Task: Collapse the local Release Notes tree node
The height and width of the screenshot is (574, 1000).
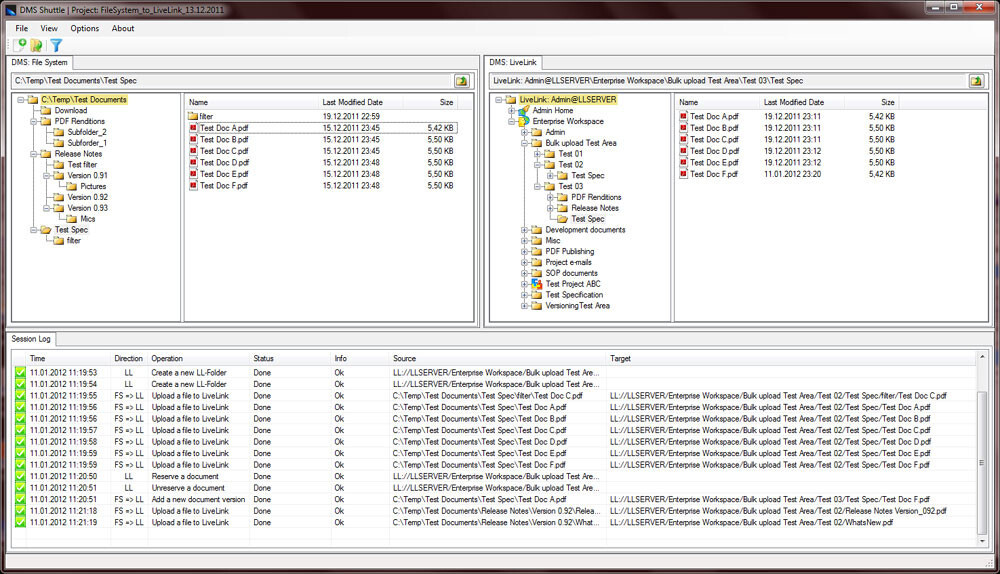Action: click(33, 154)
